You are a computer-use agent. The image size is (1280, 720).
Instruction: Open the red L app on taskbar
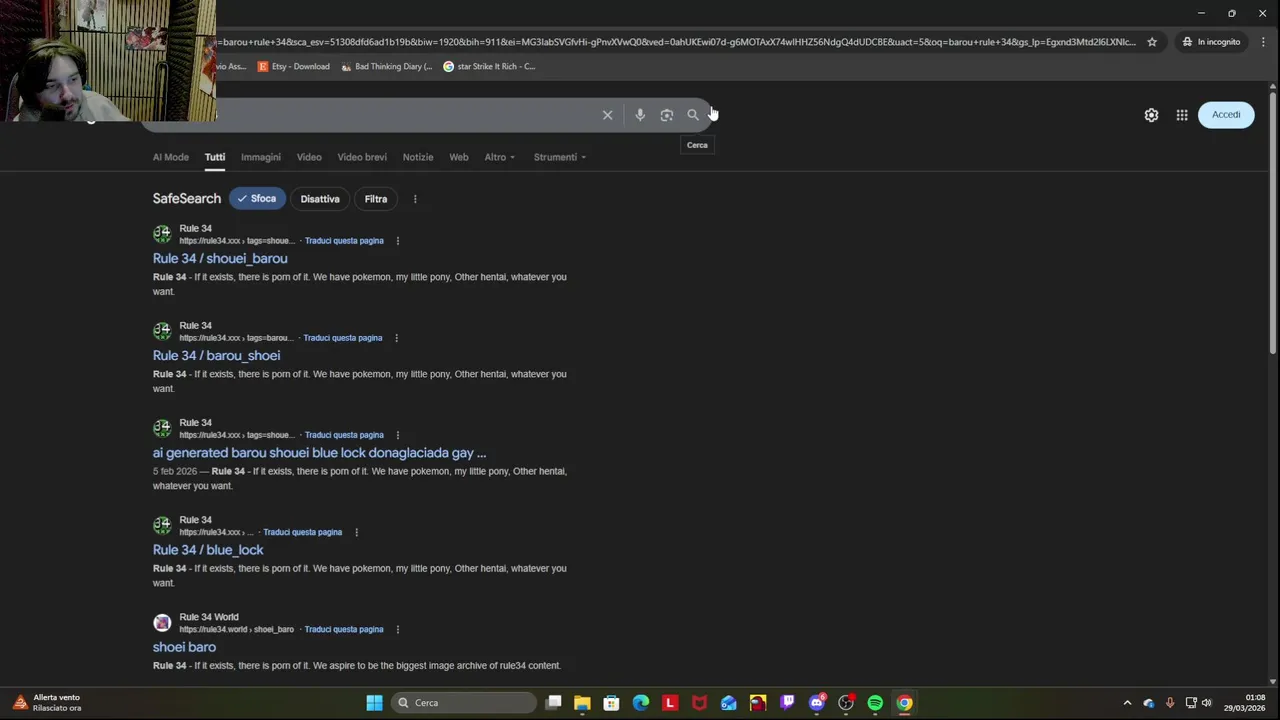(670, 703)
